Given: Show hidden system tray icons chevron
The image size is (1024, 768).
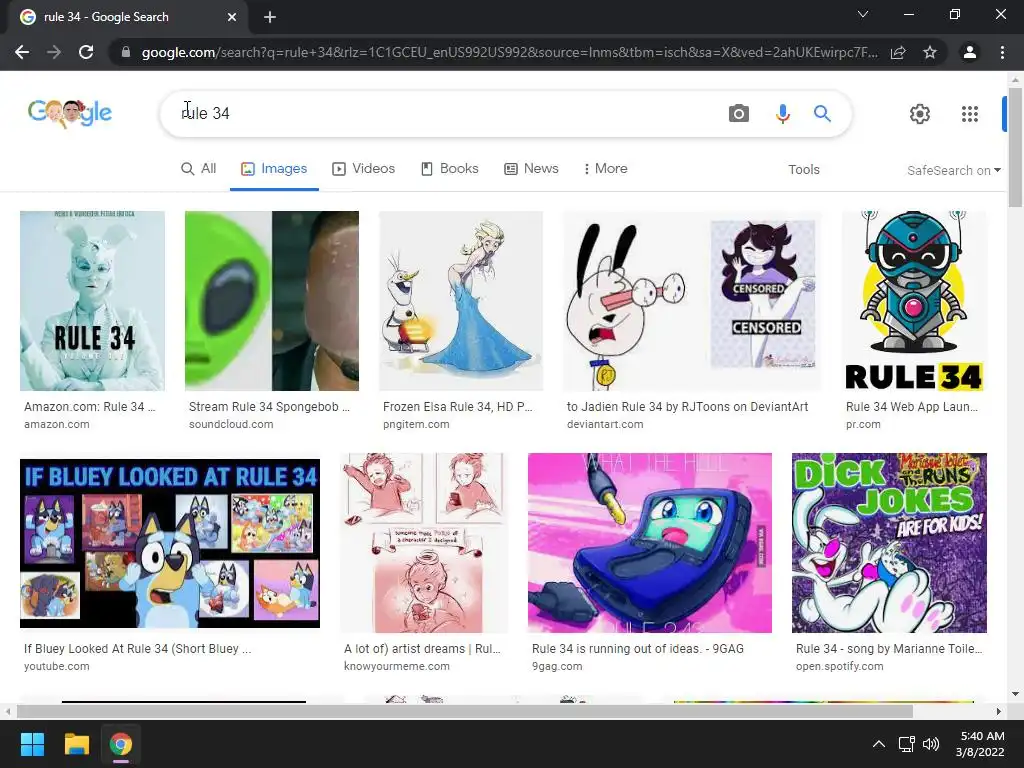Looking at the screenshot, I should point(879,744).
